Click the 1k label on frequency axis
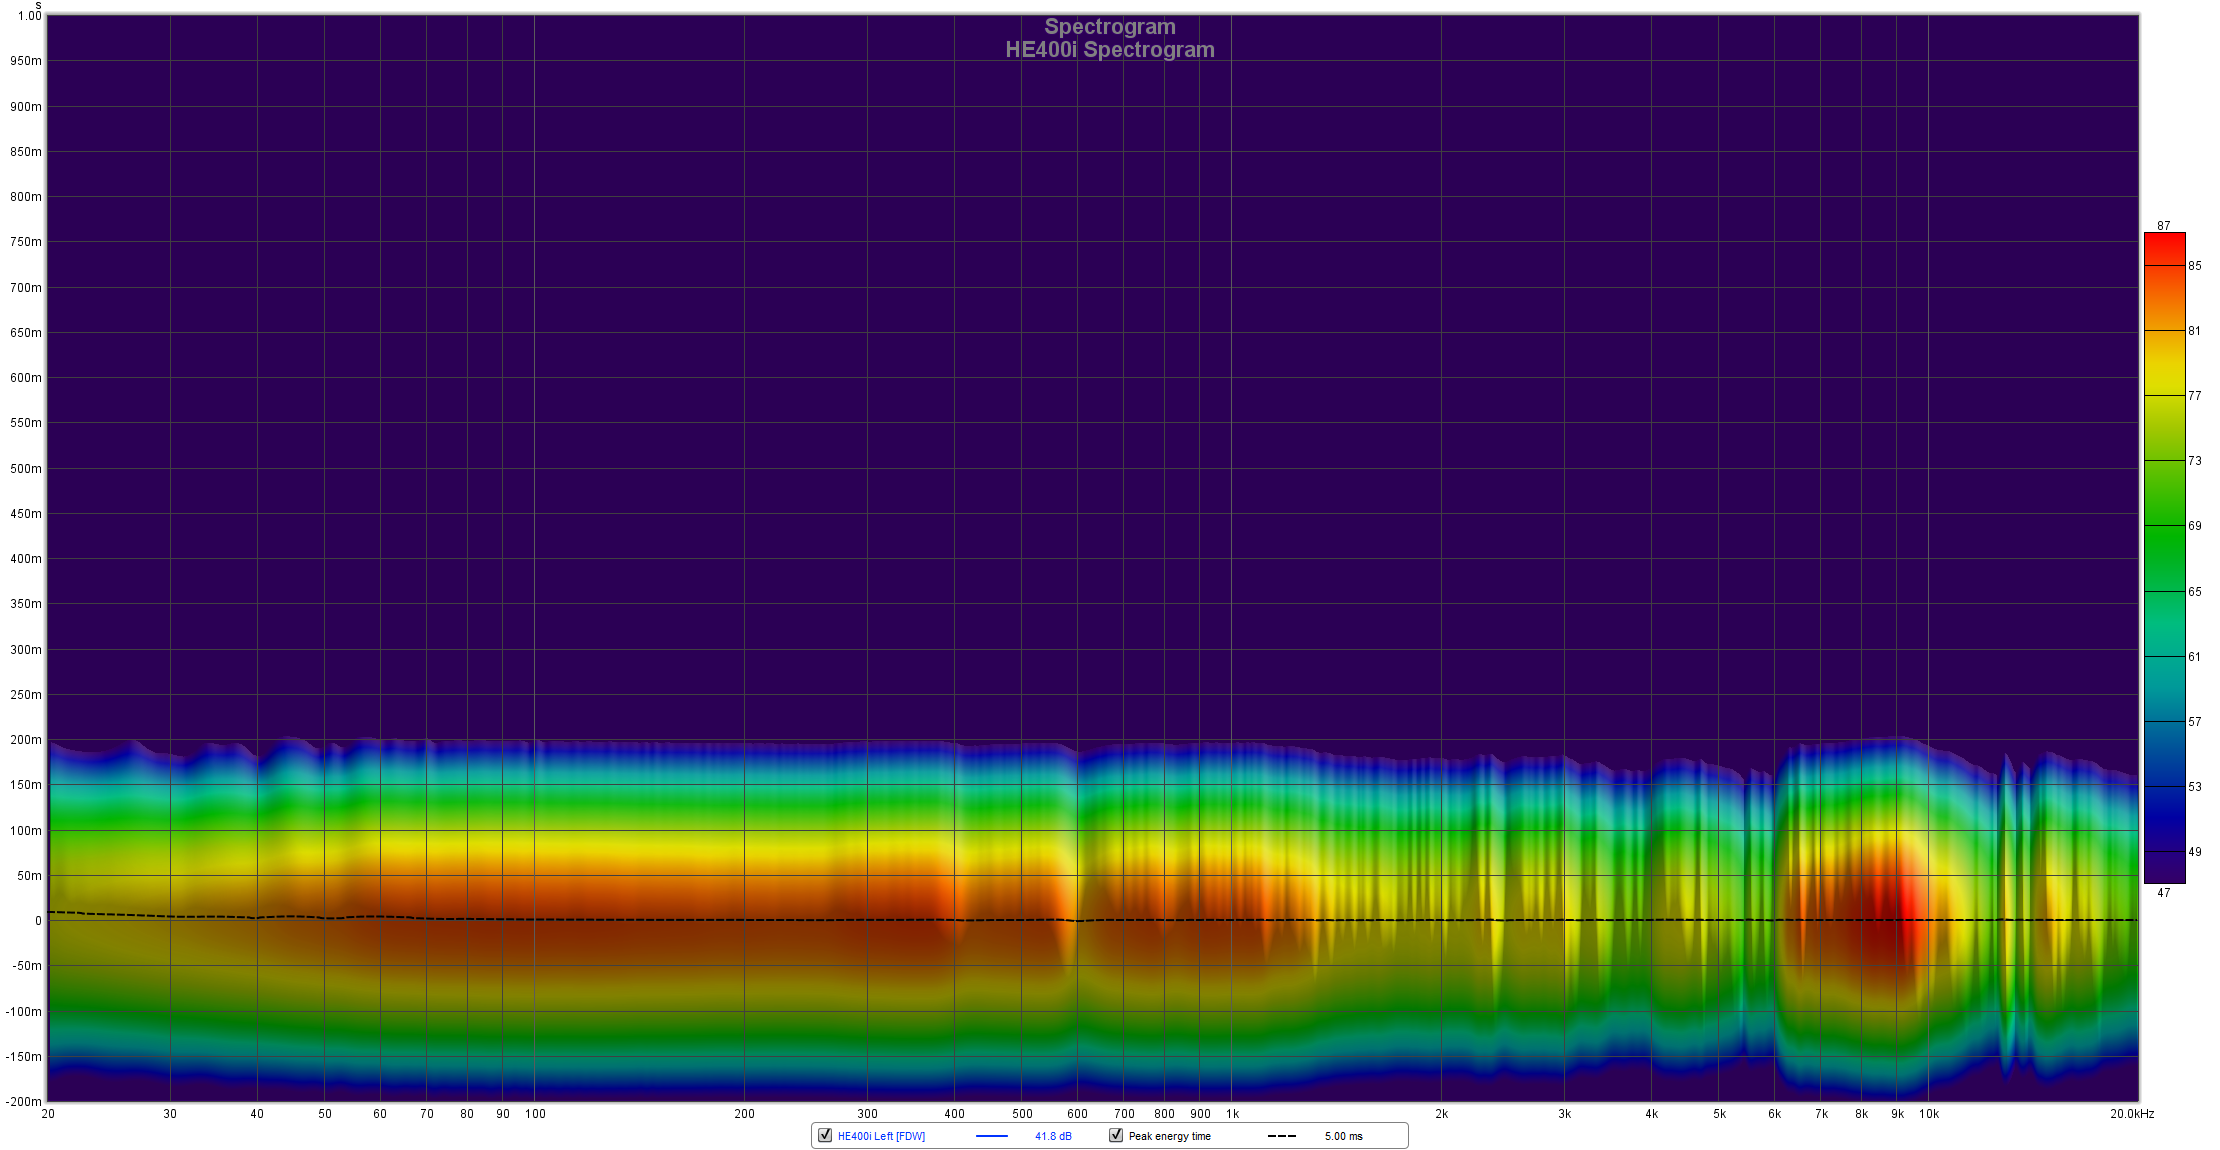The height and width of the screenshot is (1150, 2220). (1232, 1113)
